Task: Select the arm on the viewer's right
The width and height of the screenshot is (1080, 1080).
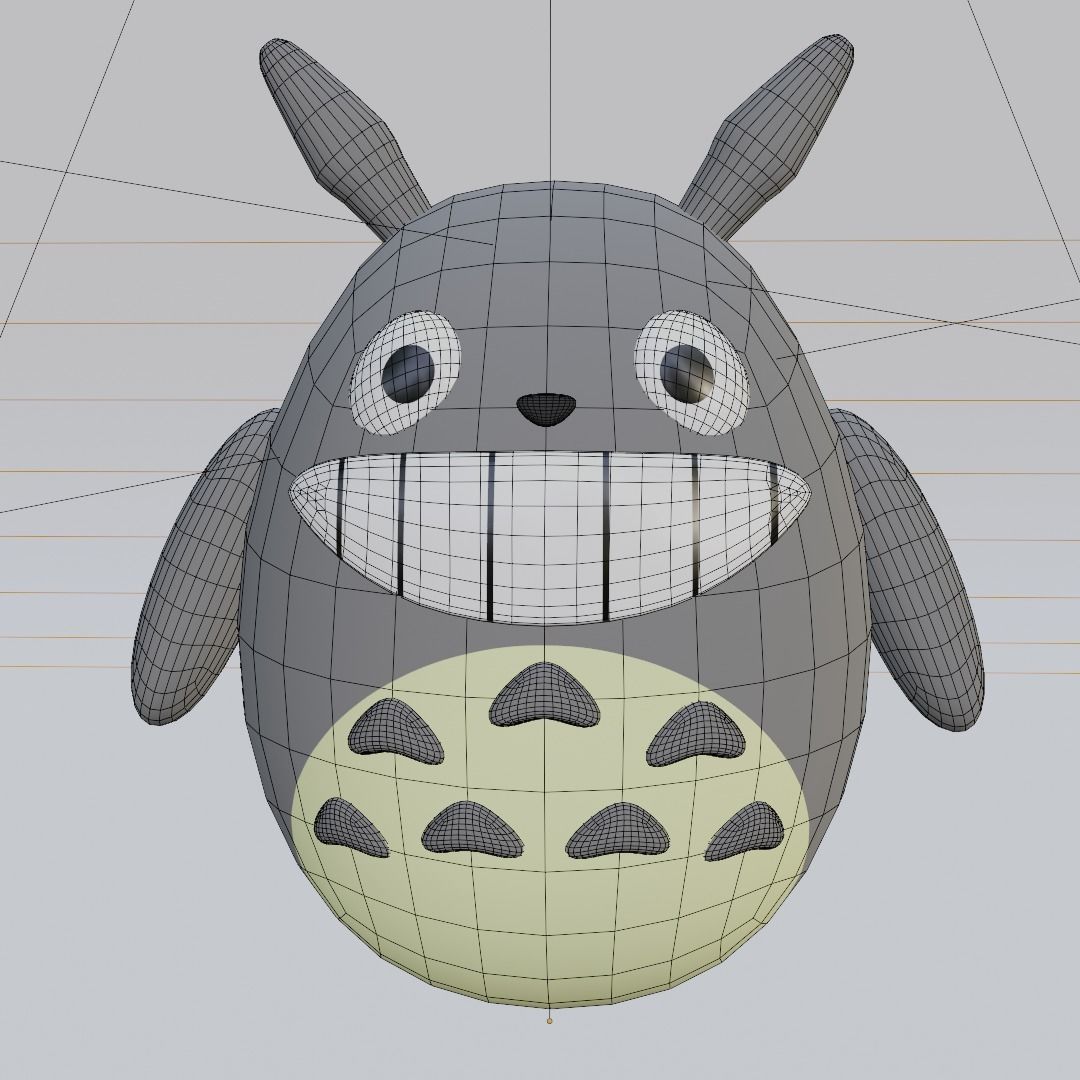Action: (x=909, y=568)
